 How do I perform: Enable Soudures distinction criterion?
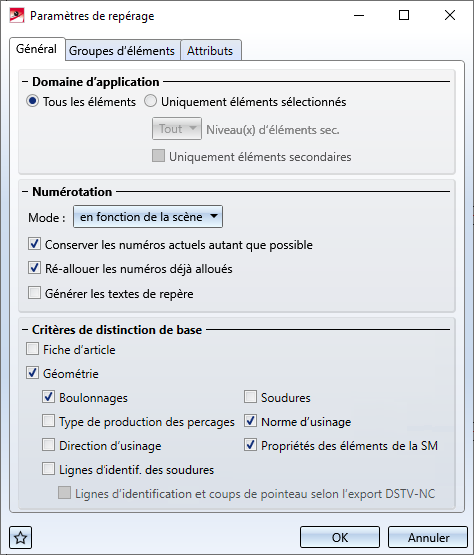(250, 397)
